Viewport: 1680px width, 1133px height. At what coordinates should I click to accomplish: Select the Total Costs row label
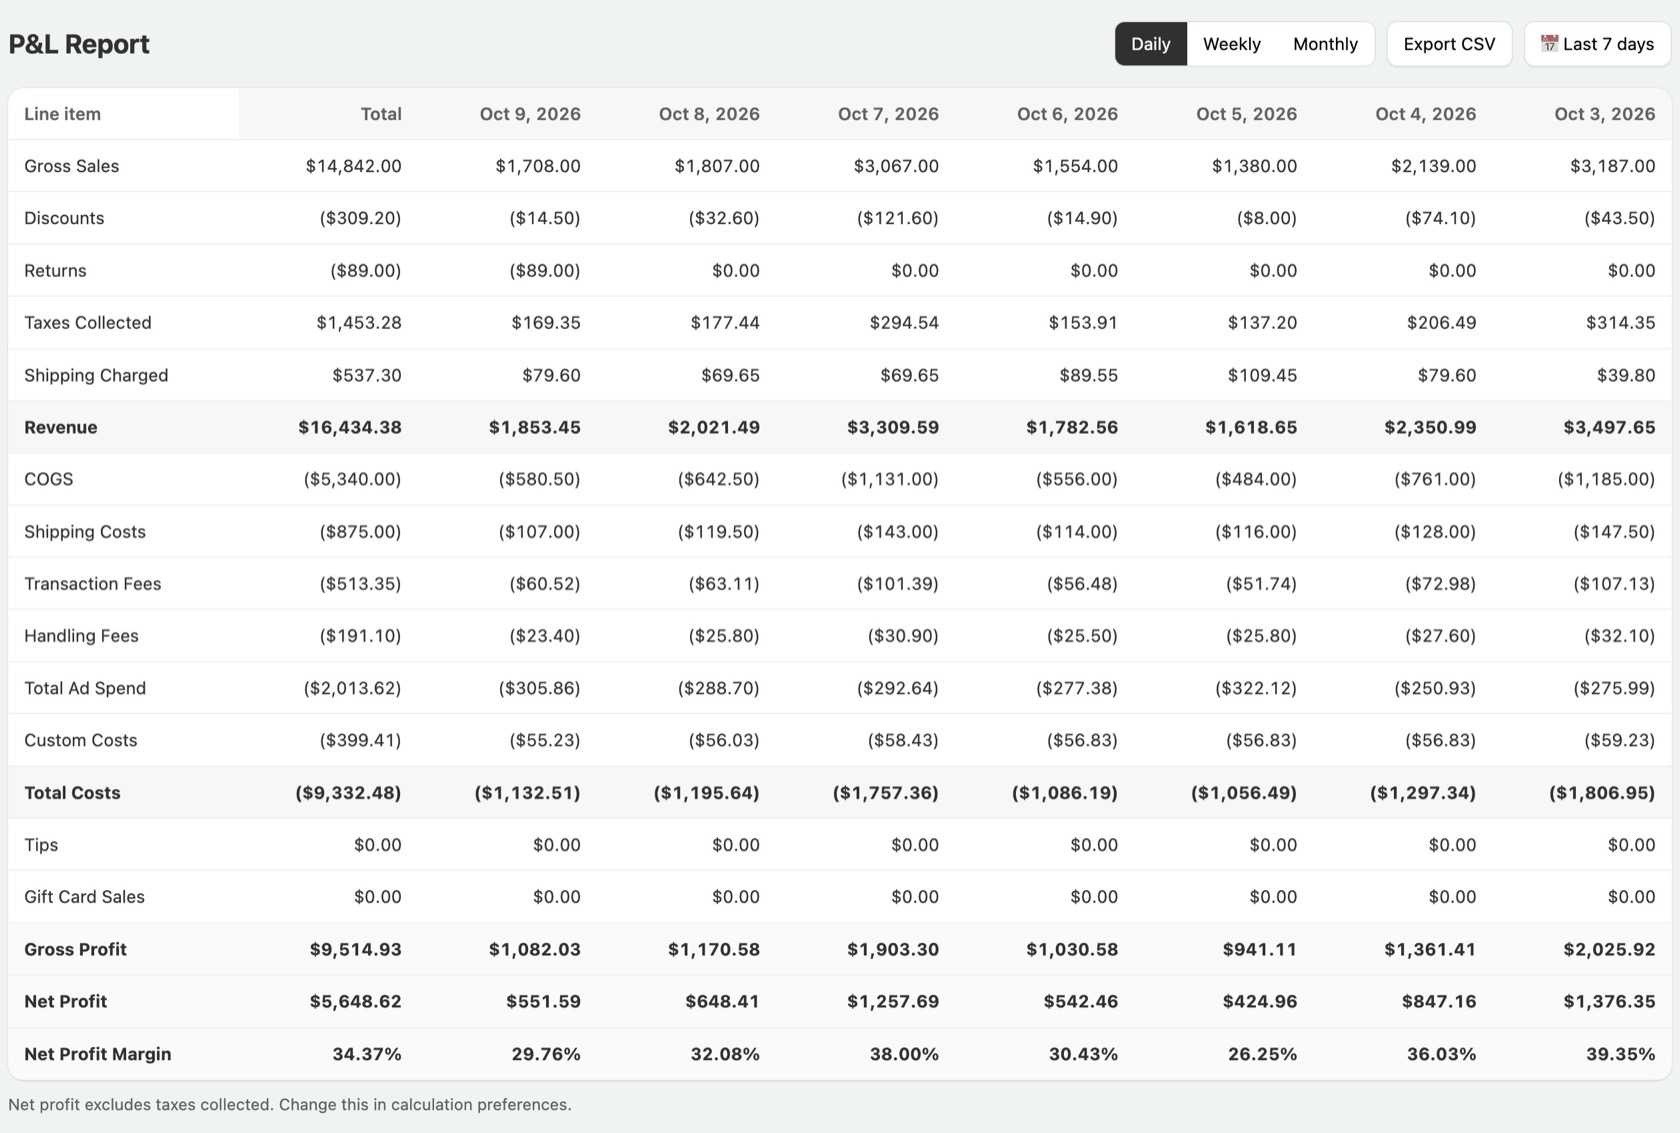(72, 793)
